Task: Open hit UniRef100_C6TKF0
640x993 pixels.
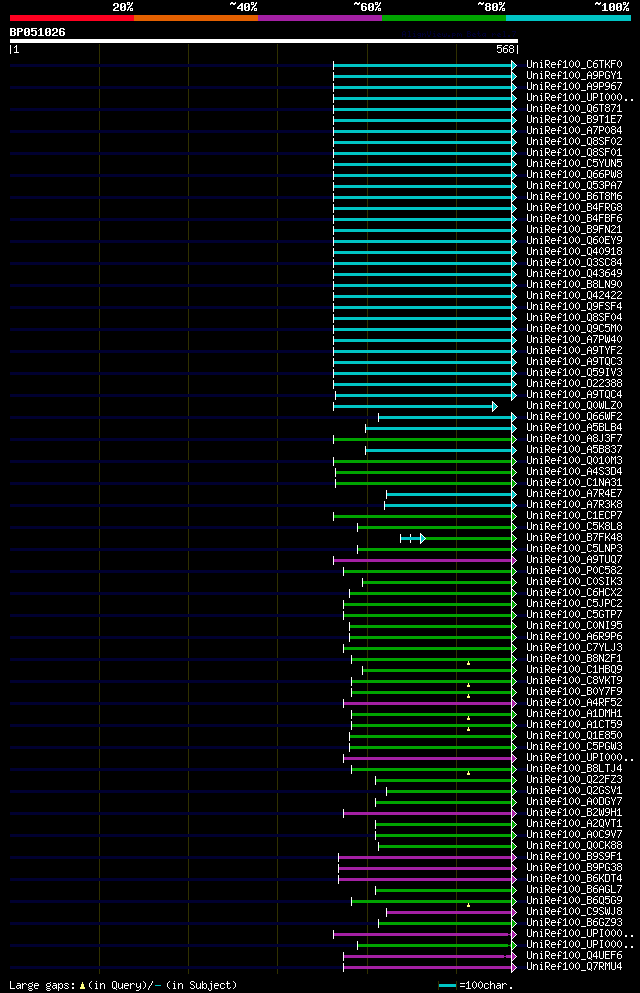Action: click(x=574, y=65)
